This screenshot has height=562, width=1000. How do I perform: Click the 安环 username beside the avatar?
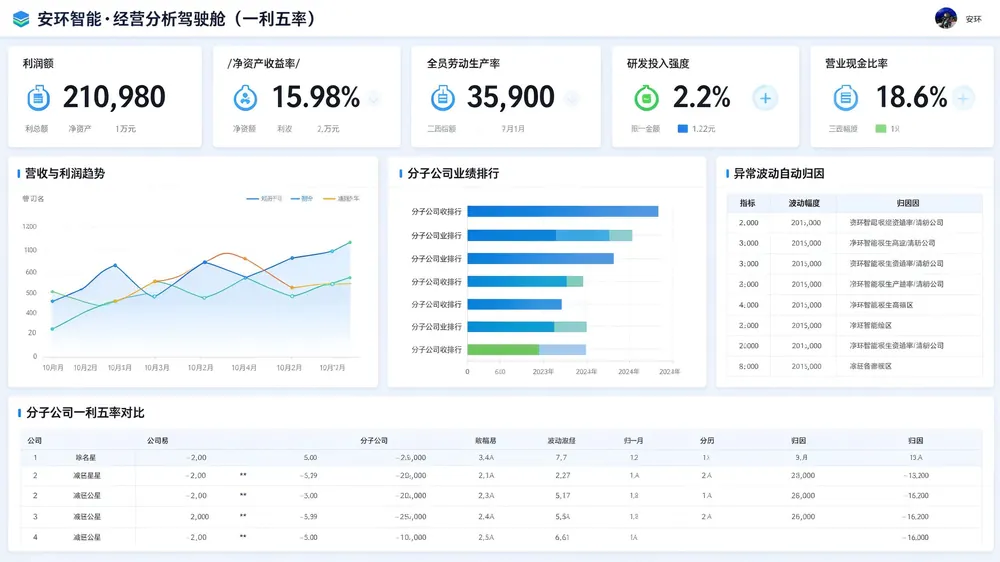click(x=973, y=19)
